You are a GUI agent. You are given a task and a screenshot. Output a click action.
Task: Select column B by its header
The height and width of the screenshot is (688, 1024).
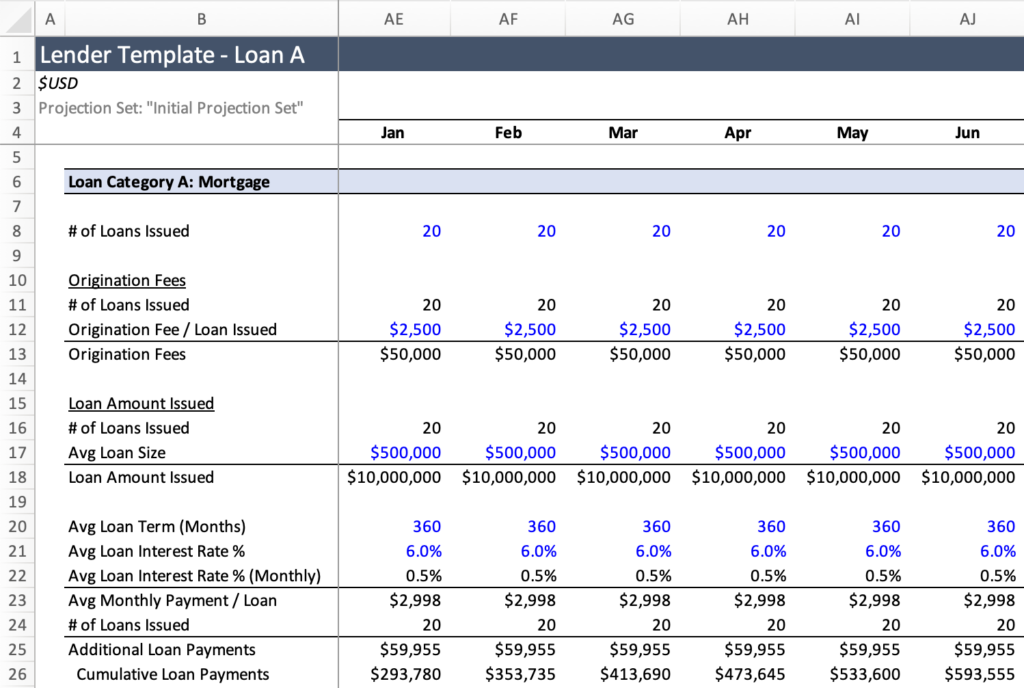201,18
